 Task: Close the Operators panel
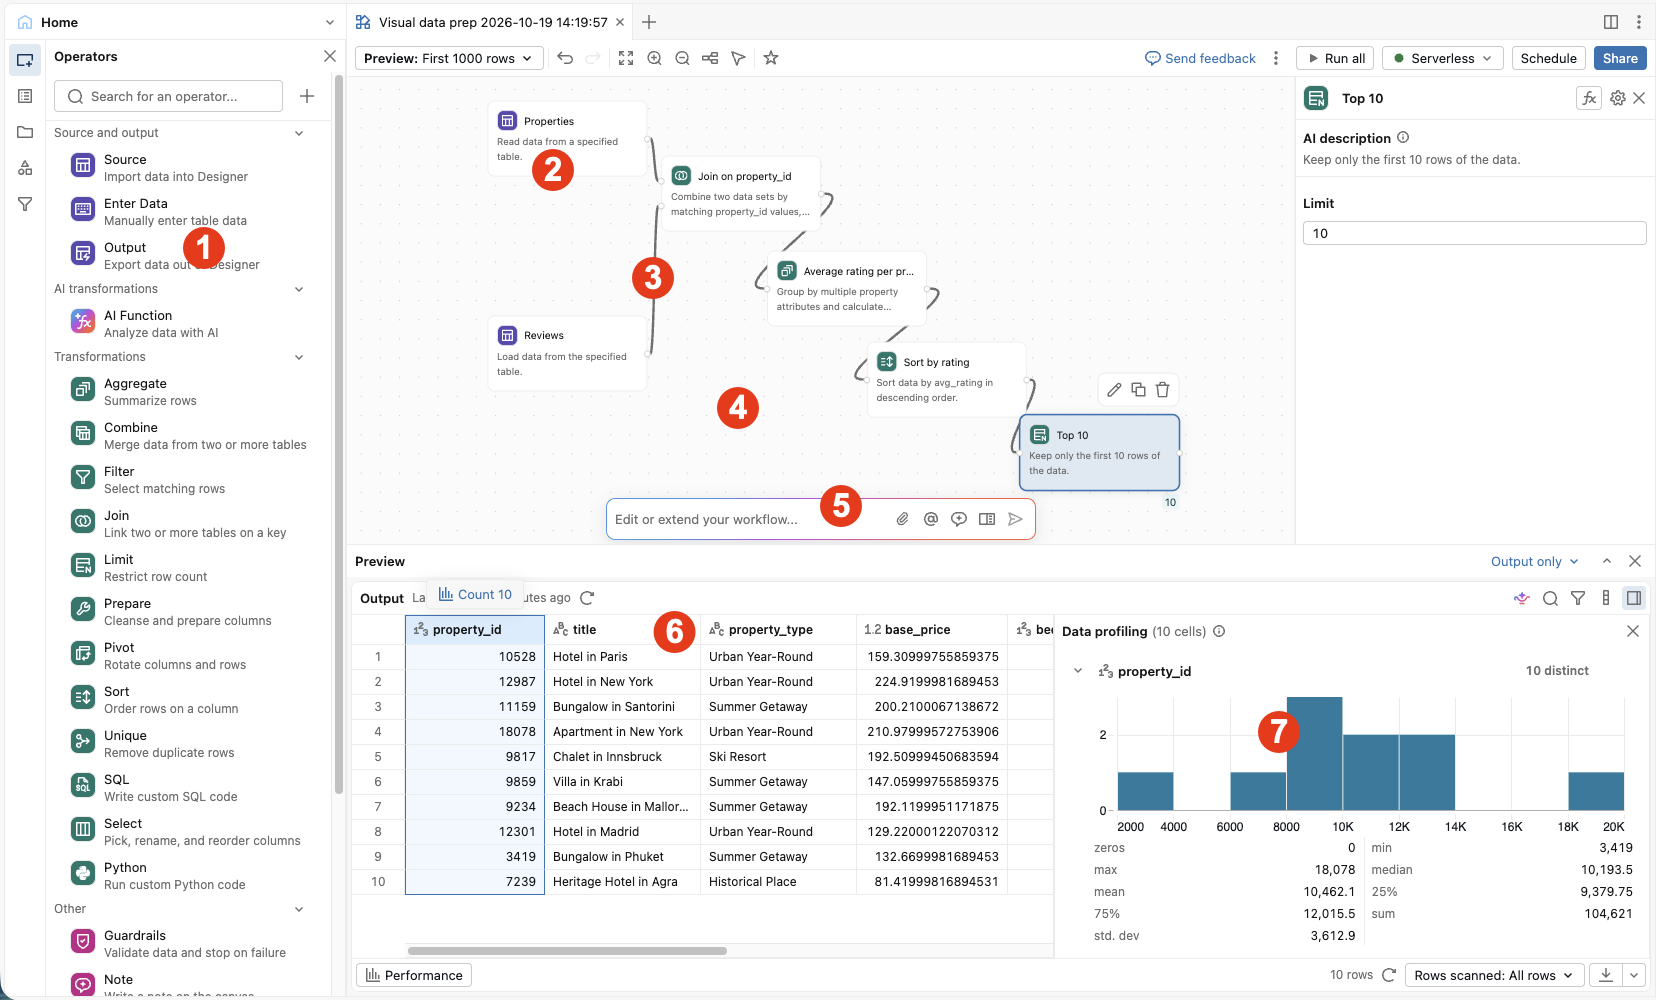(x=330, y=56)
